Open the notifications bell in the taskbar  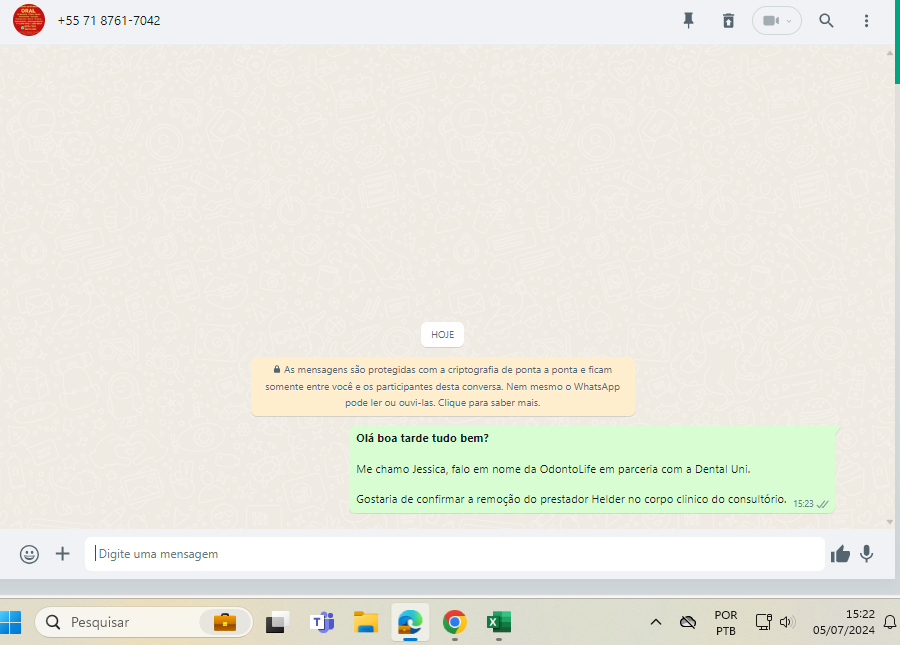(x=890, y=622)
